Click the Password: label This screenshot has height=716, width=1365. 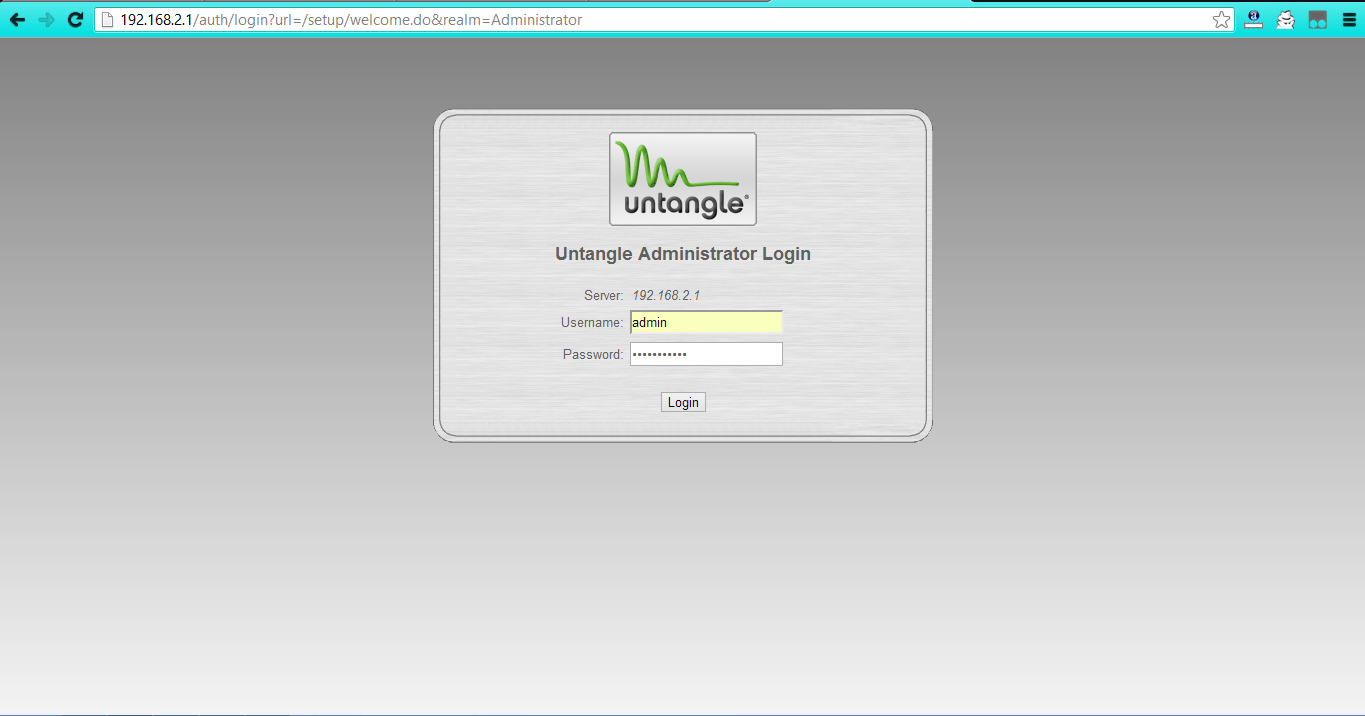[x=593, y=354]
